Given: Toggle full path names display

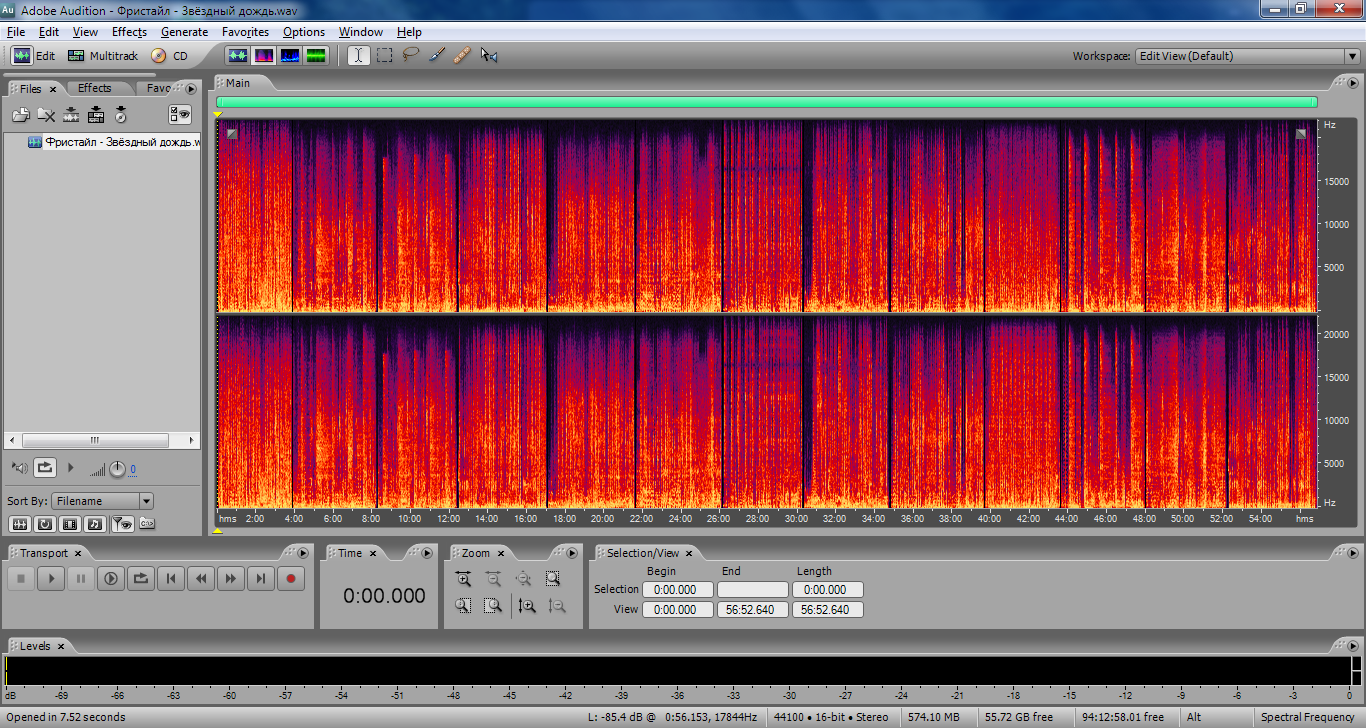Looking at the screenshot, I should pos(146,523).
